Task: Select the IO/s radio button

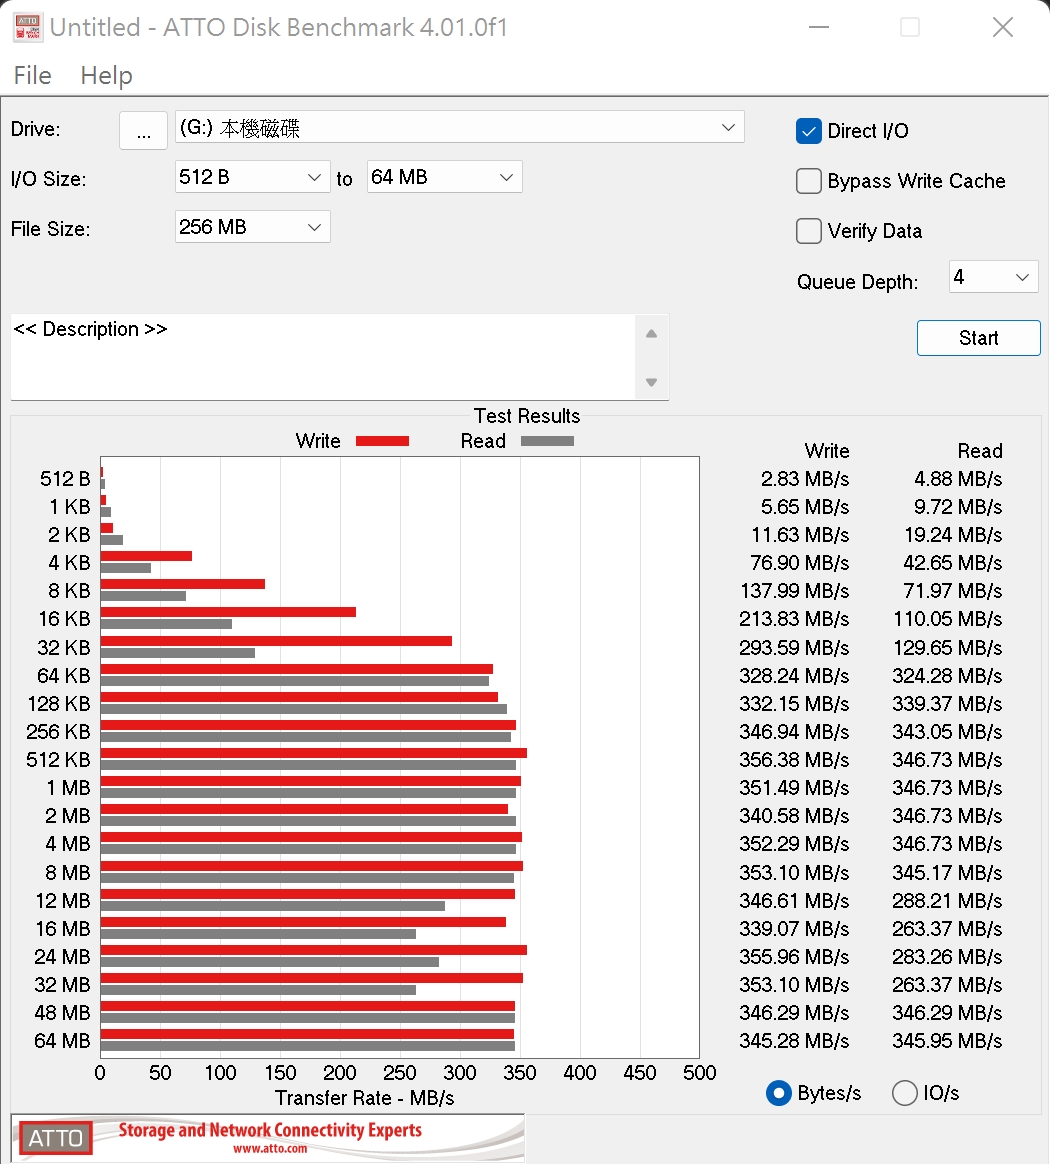Action: point(904,1093)
